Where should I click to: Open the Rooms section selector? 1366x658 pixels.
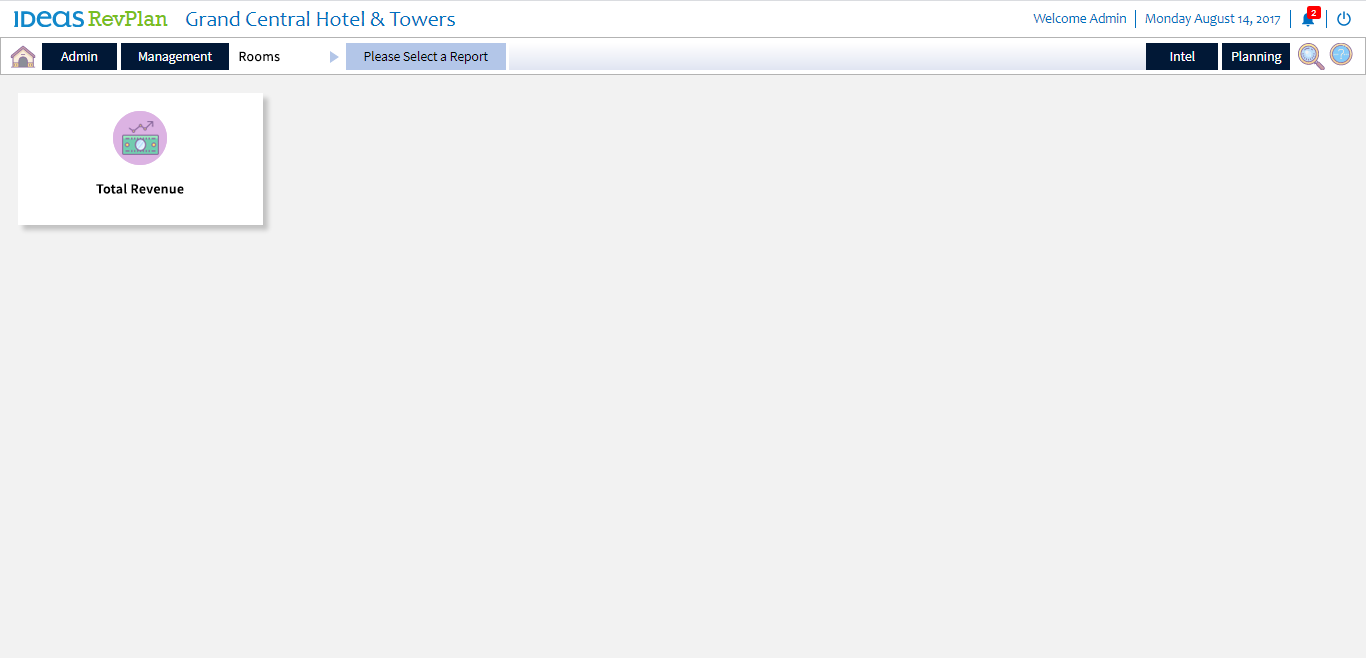coord(259,57)
